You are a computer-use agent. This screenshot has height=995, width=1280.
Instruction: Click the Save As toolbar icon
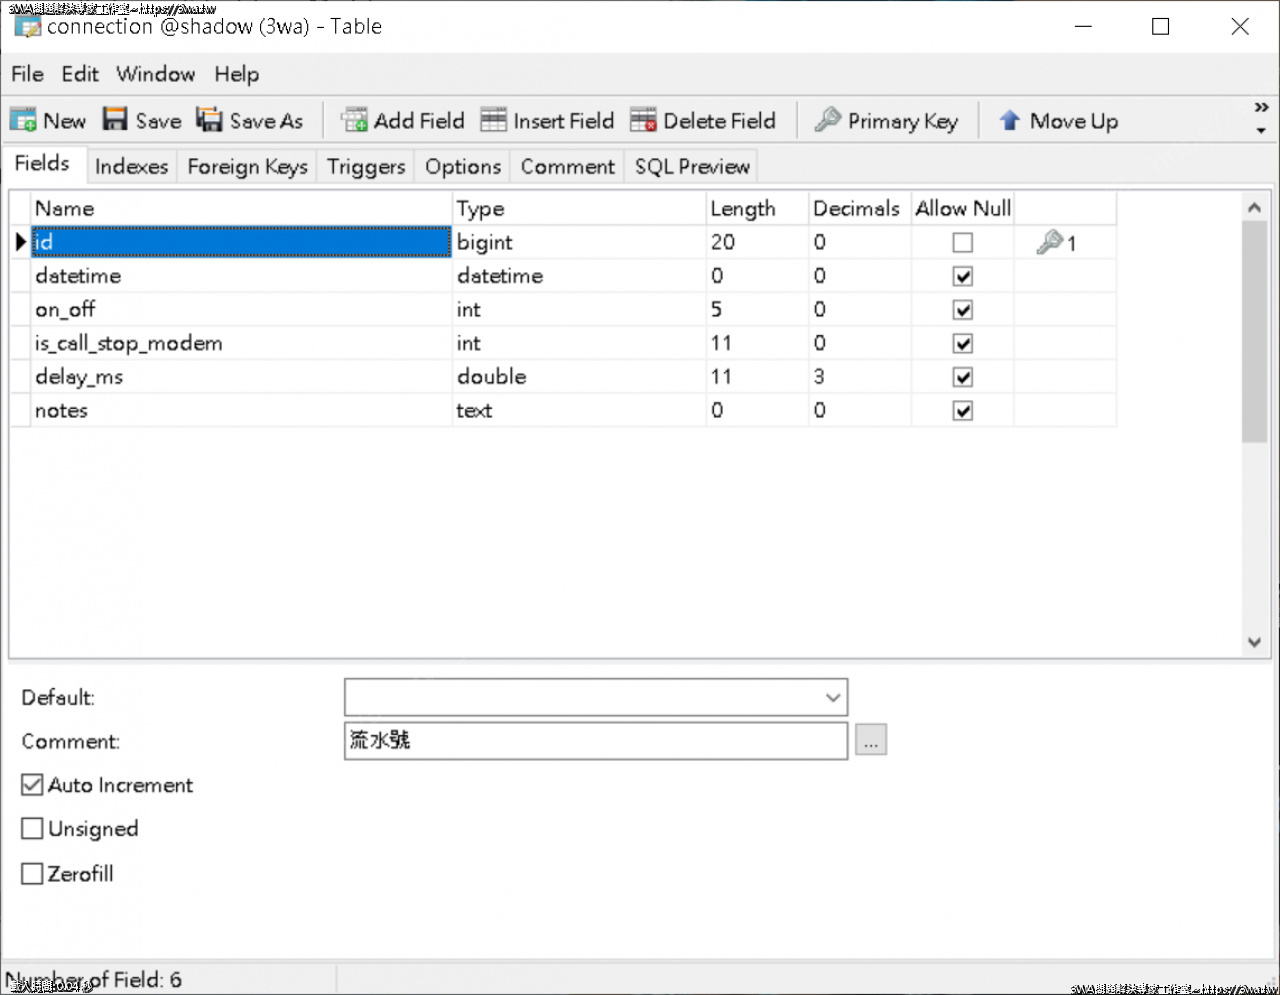209,120
